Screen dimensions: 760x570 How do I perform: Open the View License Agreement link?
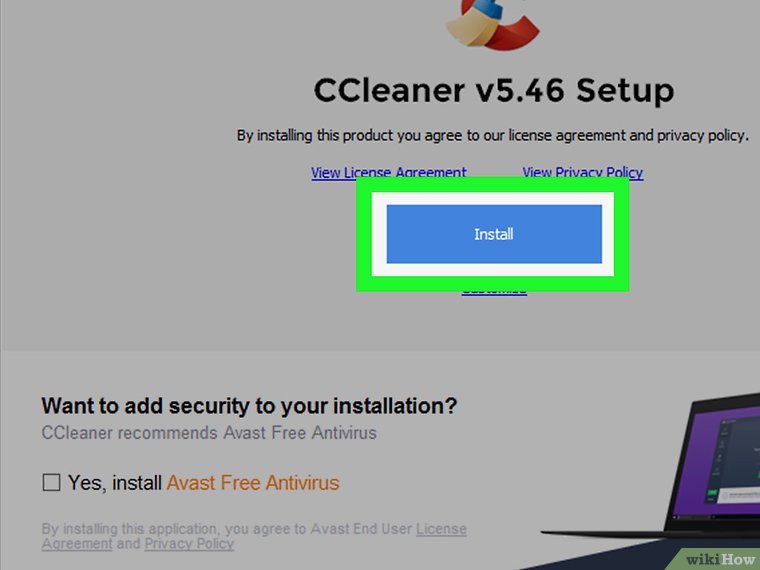[389, 173]
